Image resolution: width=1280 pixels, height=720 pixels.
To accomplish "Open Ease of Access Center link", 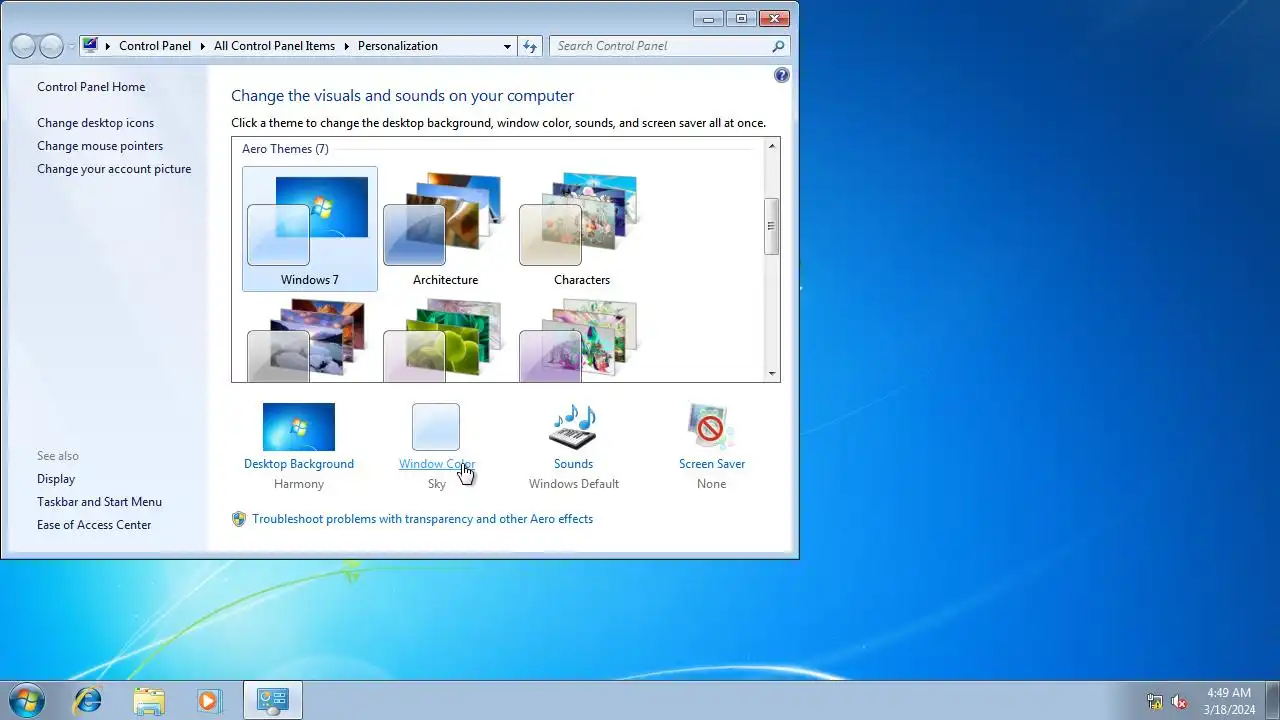I will tap(94, 525).
